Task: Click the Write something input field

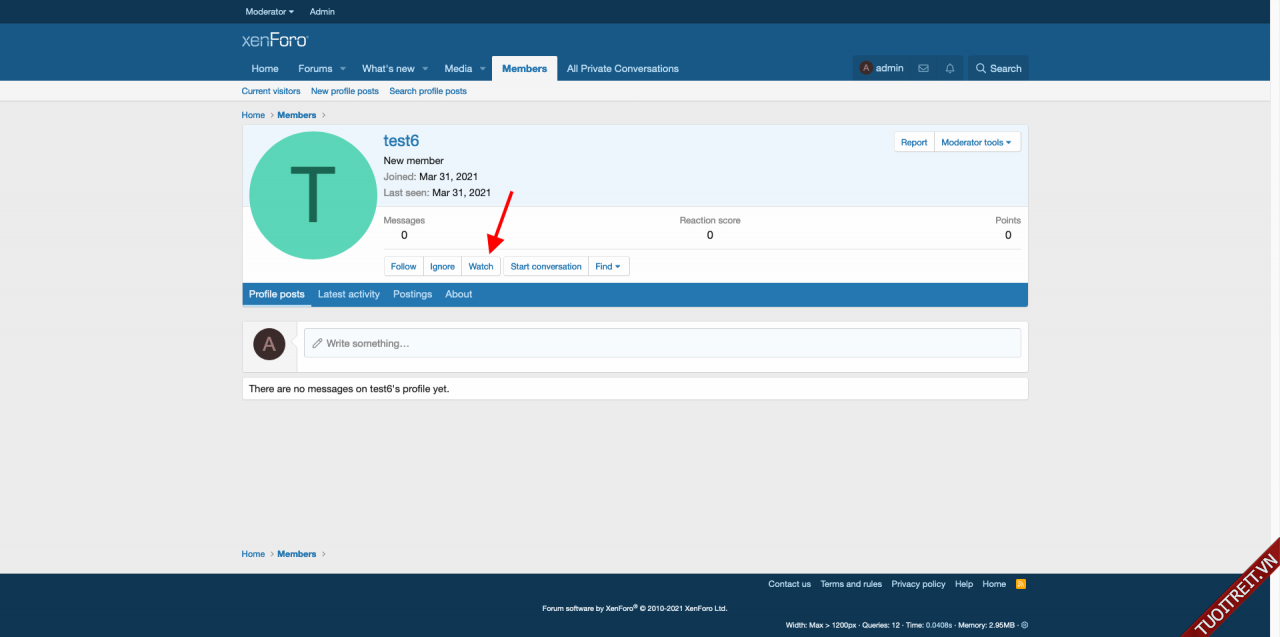Action: [662, 343]
